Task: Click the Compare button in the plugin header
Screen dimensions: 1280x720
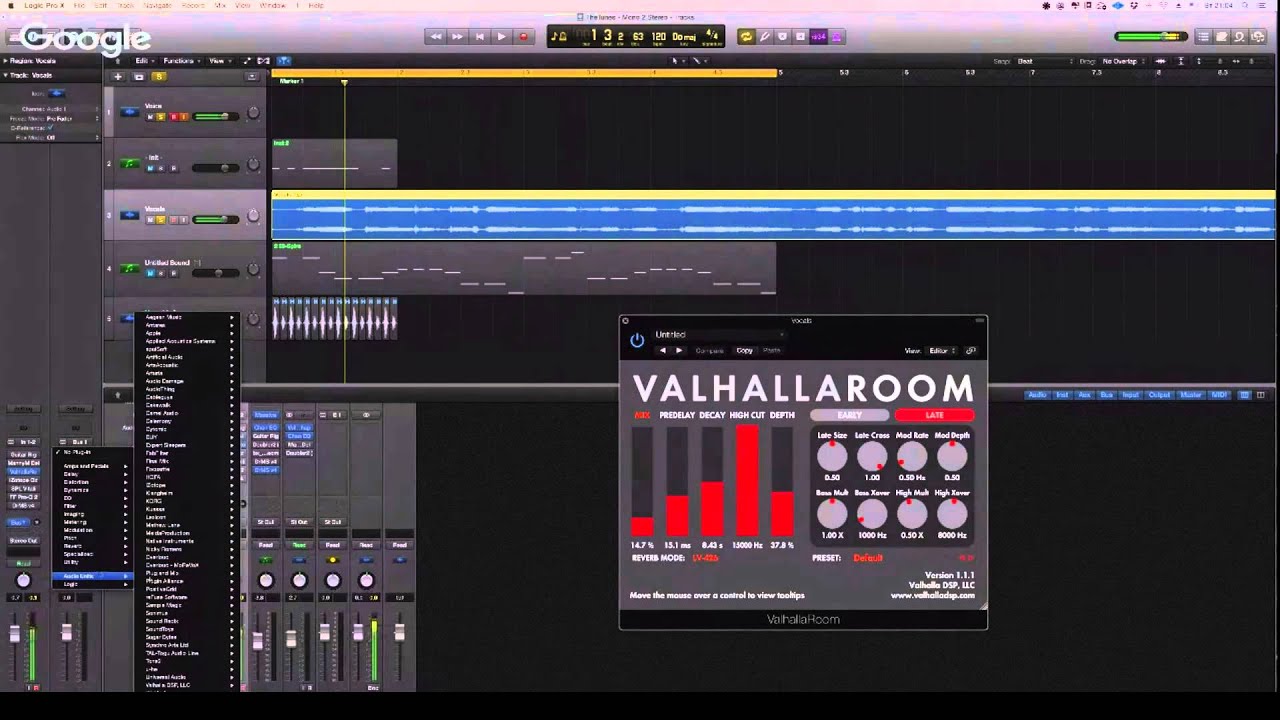Action: 710,351
